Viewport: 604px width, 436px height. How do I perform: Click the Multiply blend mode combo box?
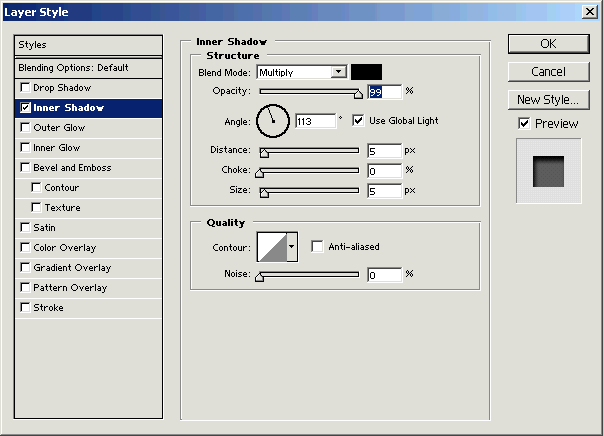[302, 72]
